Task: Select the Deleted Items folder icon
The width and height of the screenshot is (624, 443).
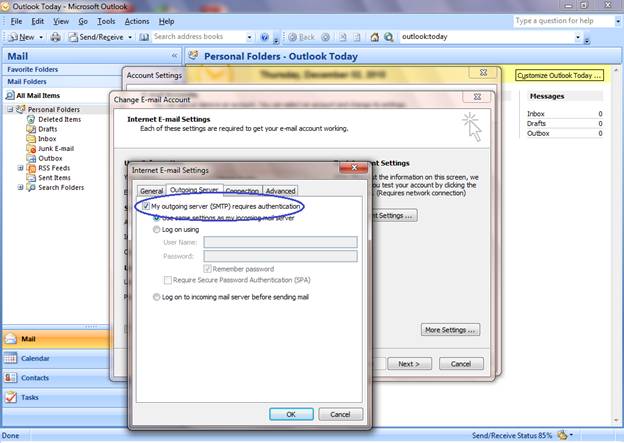Action: 31,119
